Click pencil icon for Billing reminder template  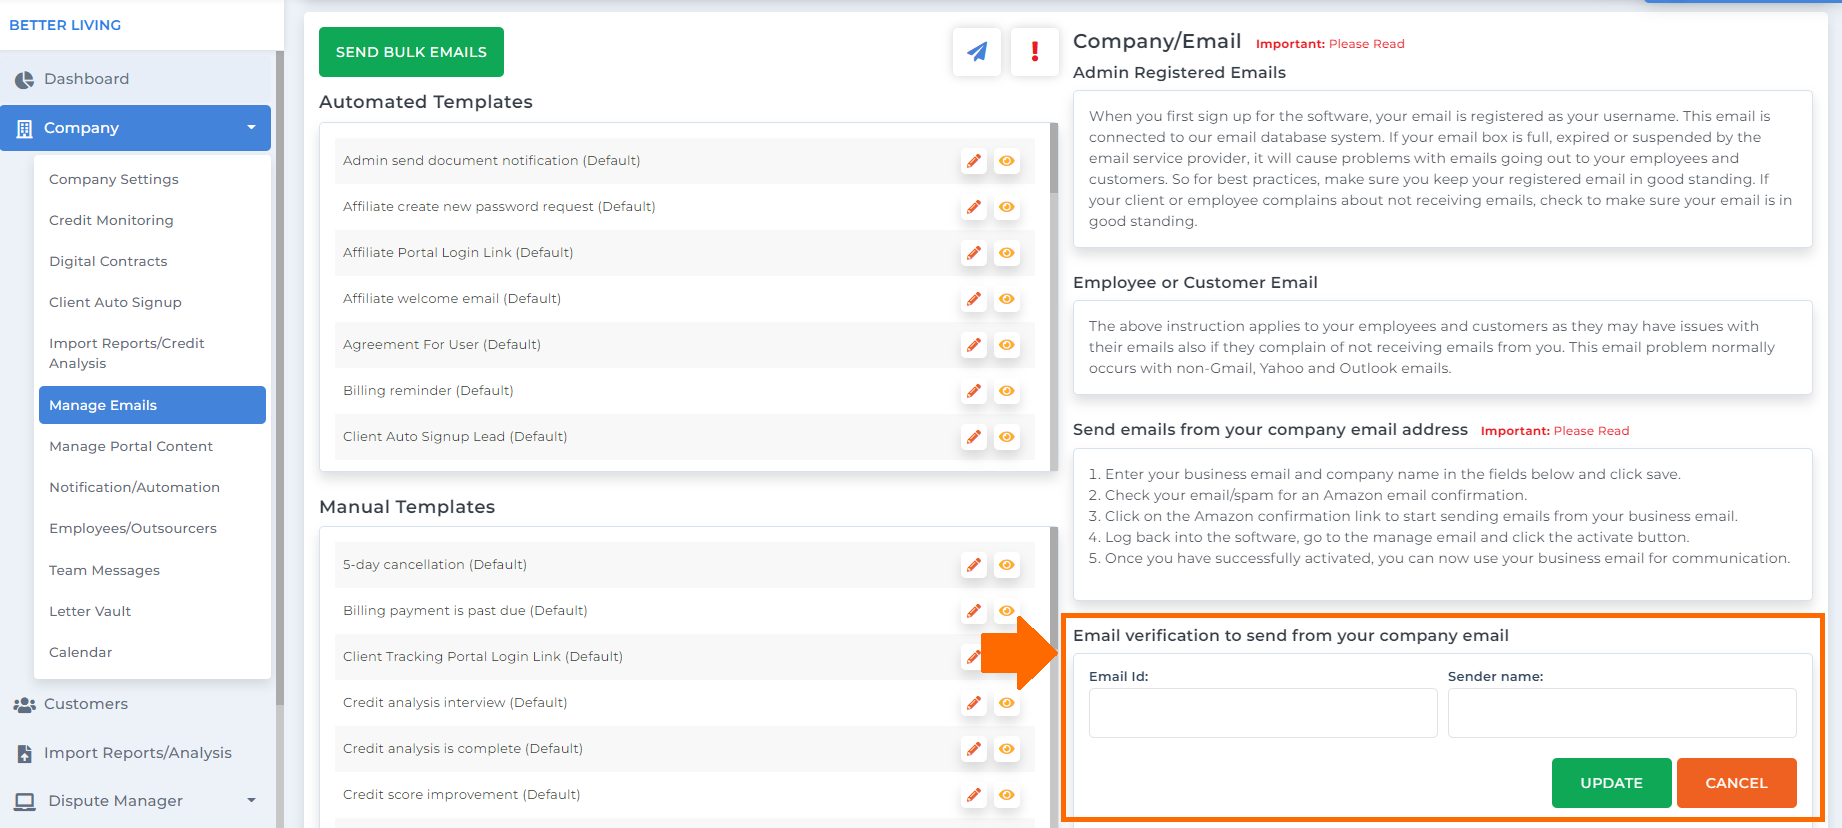tap(974, 391)
